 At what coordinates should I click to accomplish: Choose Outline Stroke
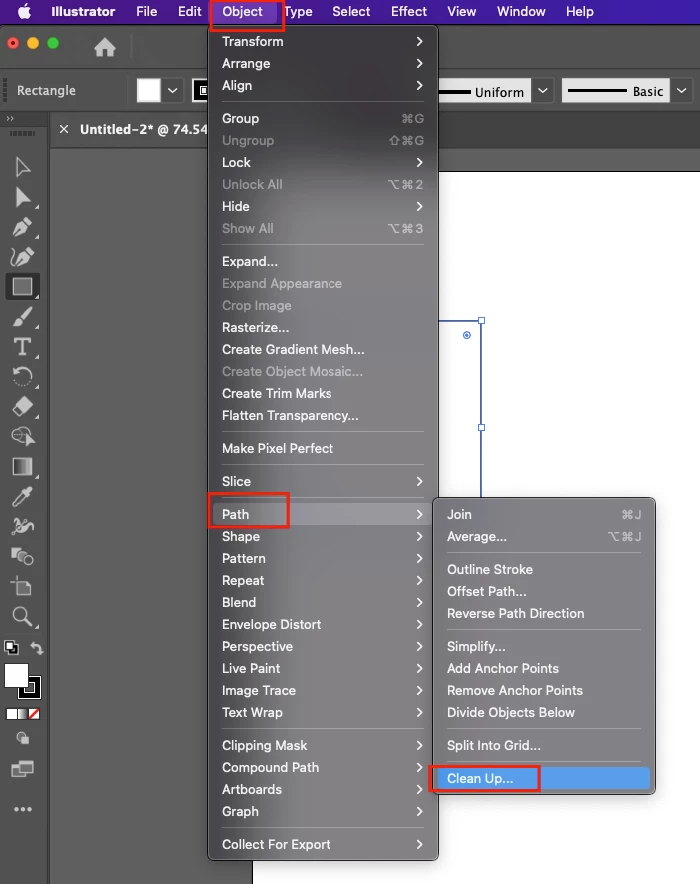pos(543,569)
